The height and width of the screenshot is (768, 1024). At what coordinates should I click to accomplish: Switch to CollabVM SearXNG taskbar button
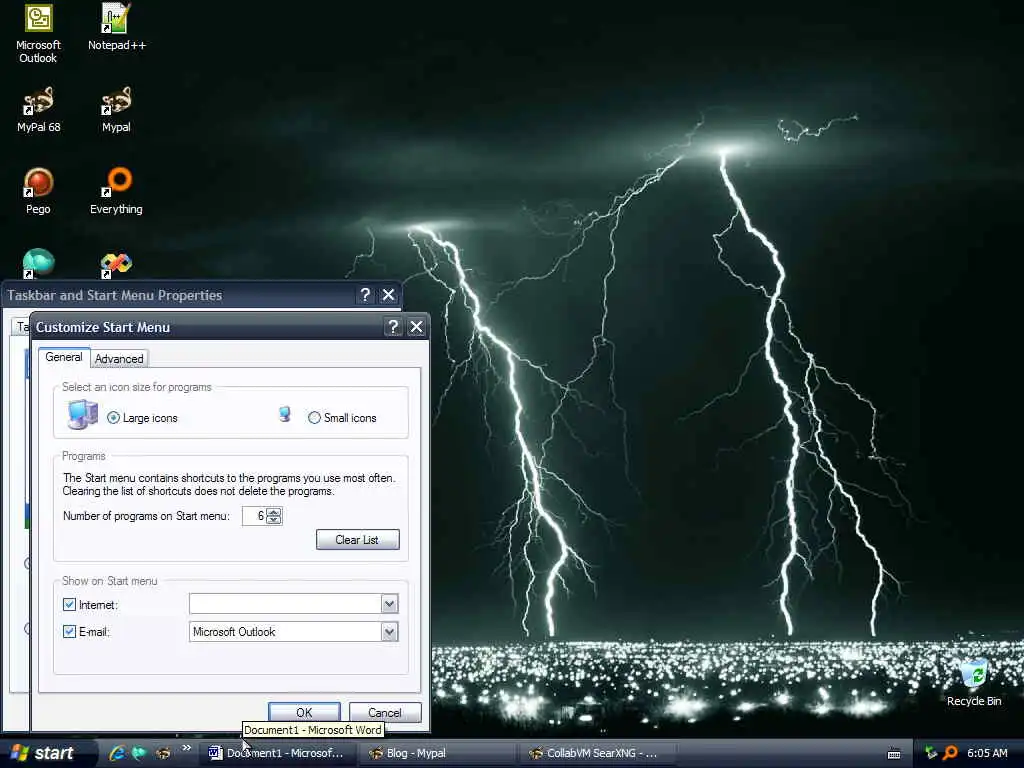[598, 753]
